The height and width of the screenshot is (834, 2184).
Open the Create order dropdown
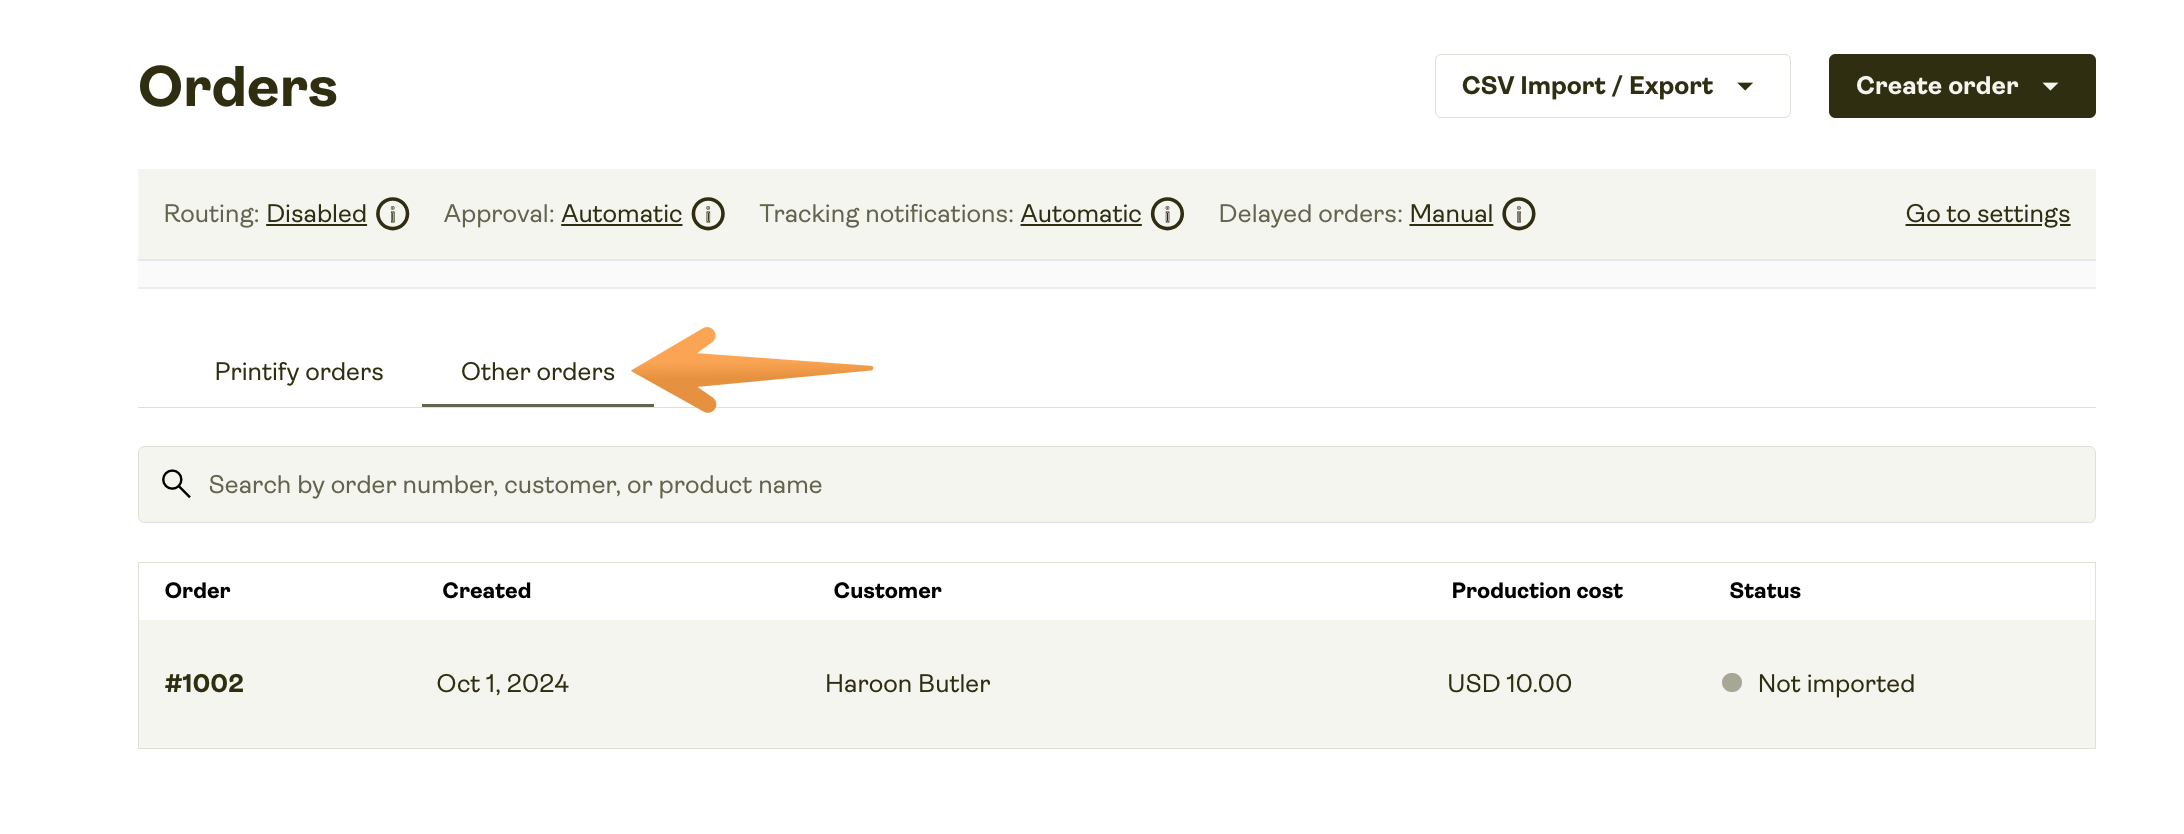[1936, 86]
